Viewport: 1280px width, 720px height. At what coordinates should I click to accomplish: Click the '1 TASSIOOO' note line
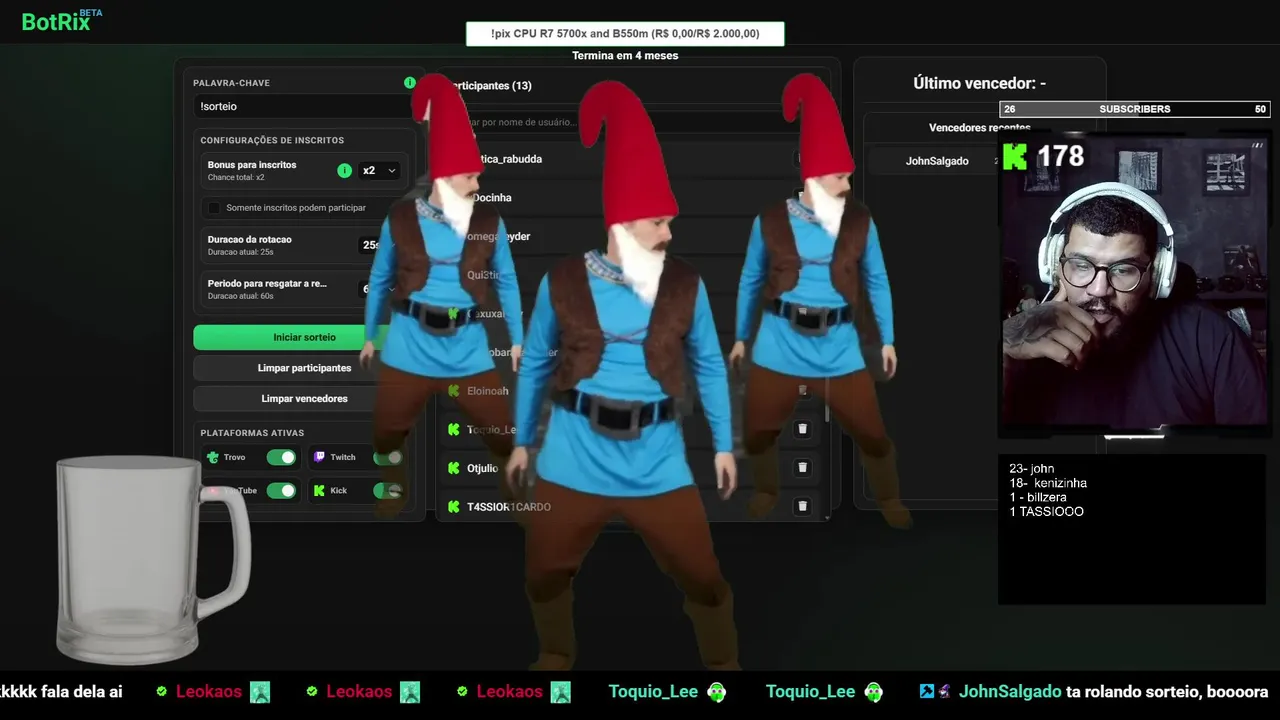(1046, 511)
